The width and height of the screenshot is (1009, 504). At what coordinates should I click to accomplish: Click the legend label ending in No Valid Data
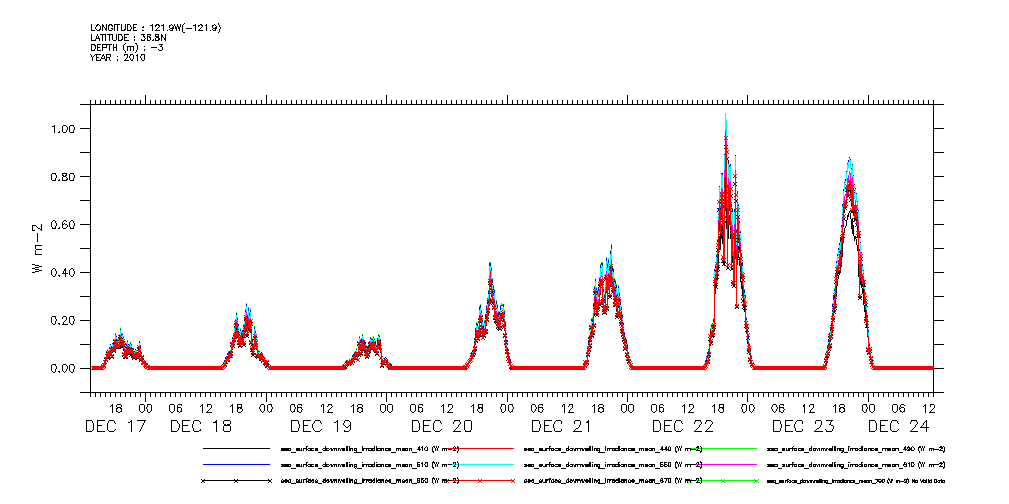[856, 481]
